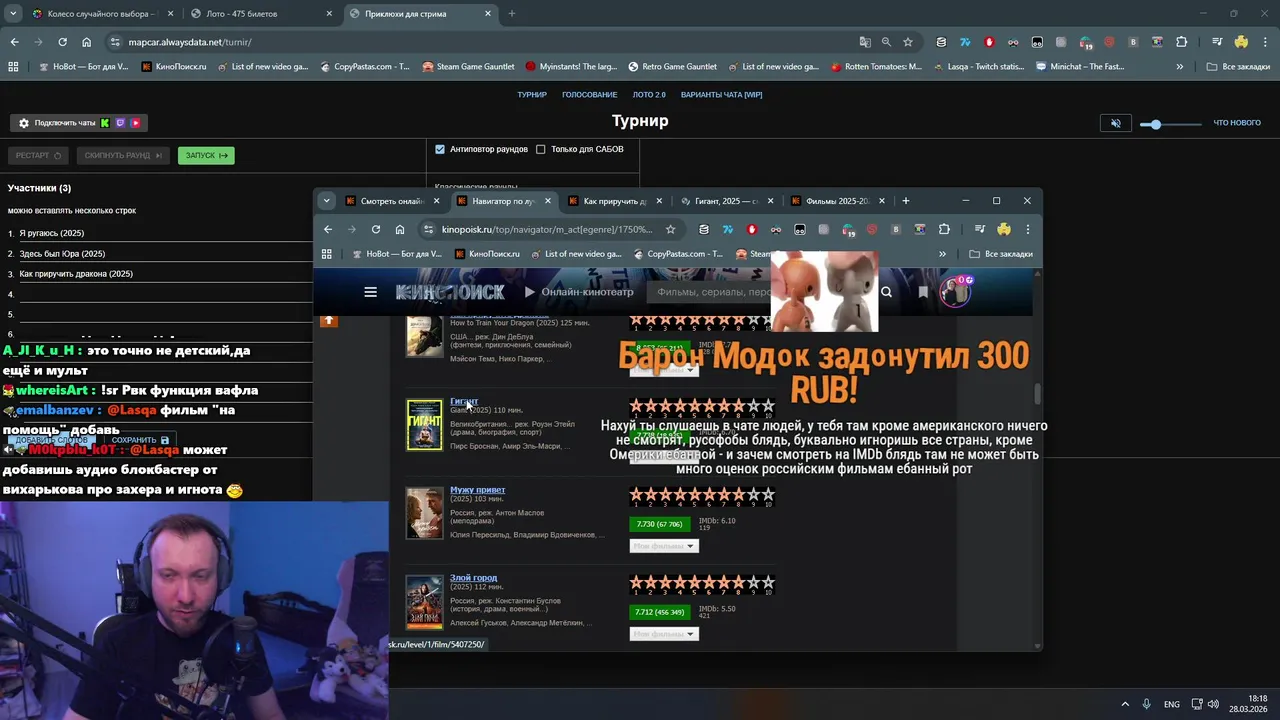
Task: Click СКИПНУТЬ РАУНД button
Action: click(x=123, y=155)
